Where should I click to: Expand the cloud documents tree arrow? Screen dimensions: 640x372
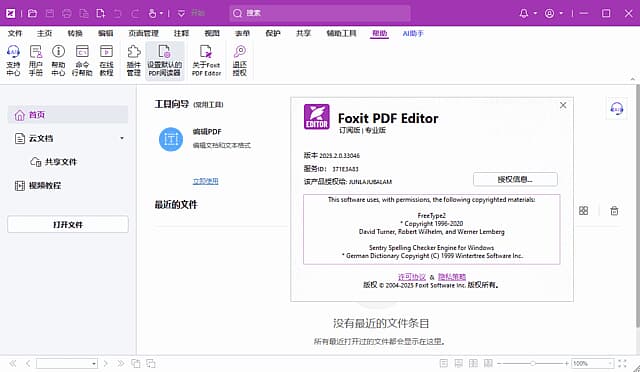tap(122, 138)
